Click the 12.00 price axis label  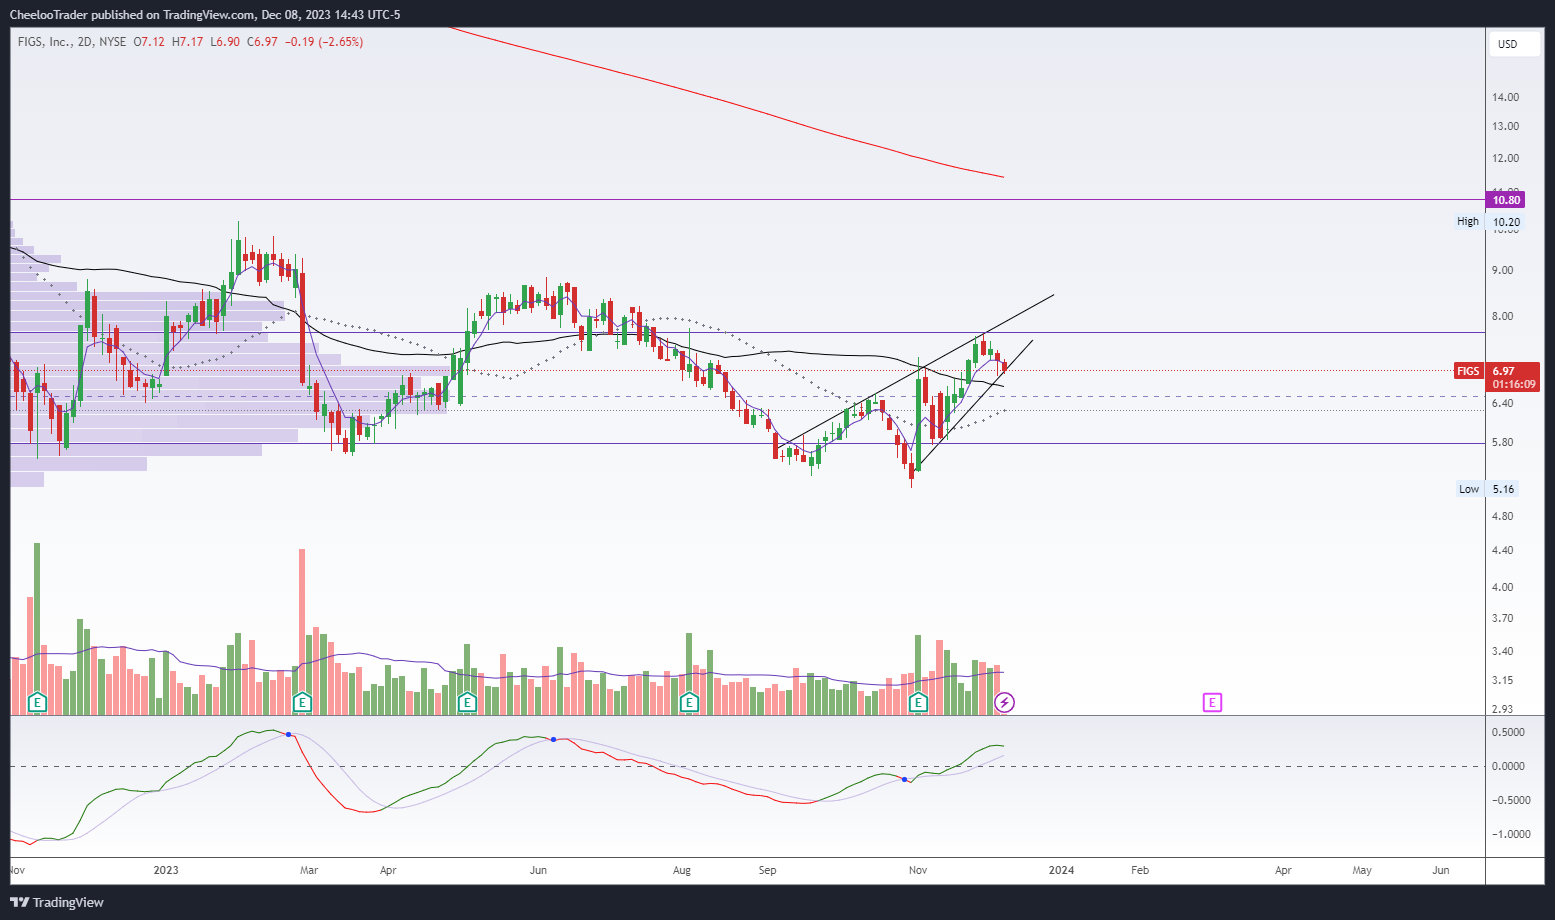pos(1505,158)
